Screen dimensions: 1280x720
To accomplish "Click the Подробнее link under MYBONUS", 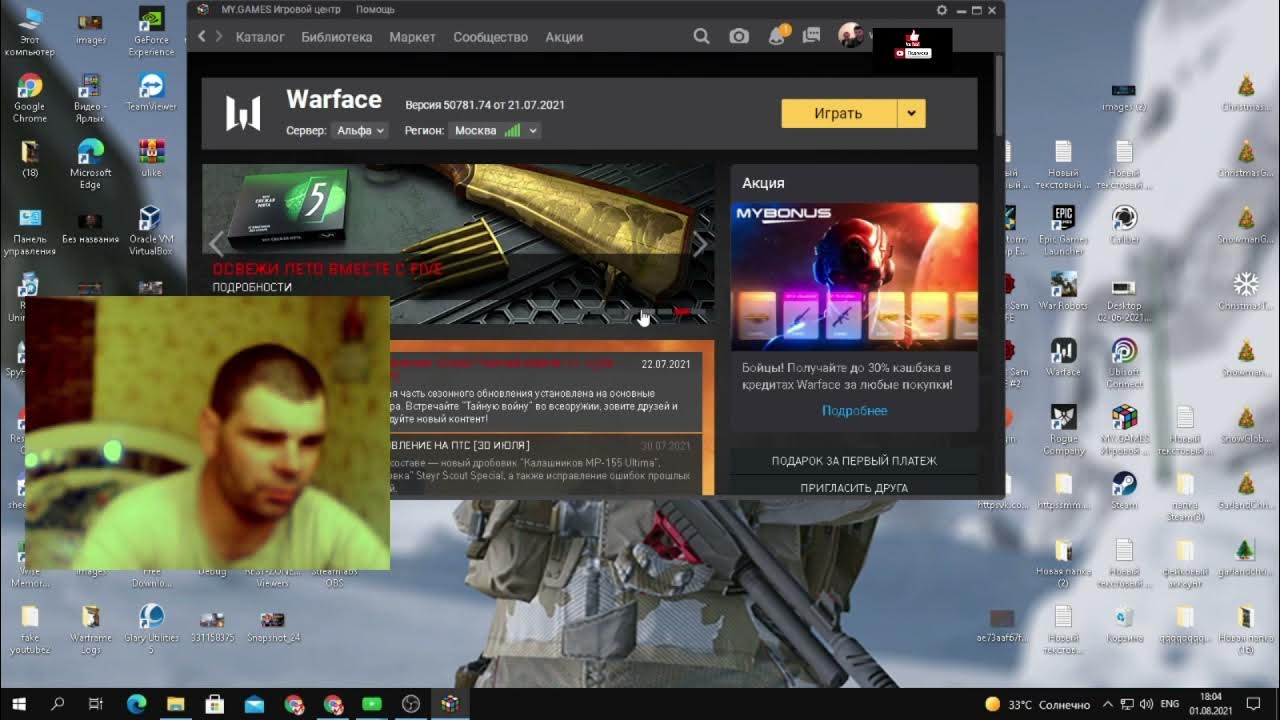I will [x=854, y=411].
